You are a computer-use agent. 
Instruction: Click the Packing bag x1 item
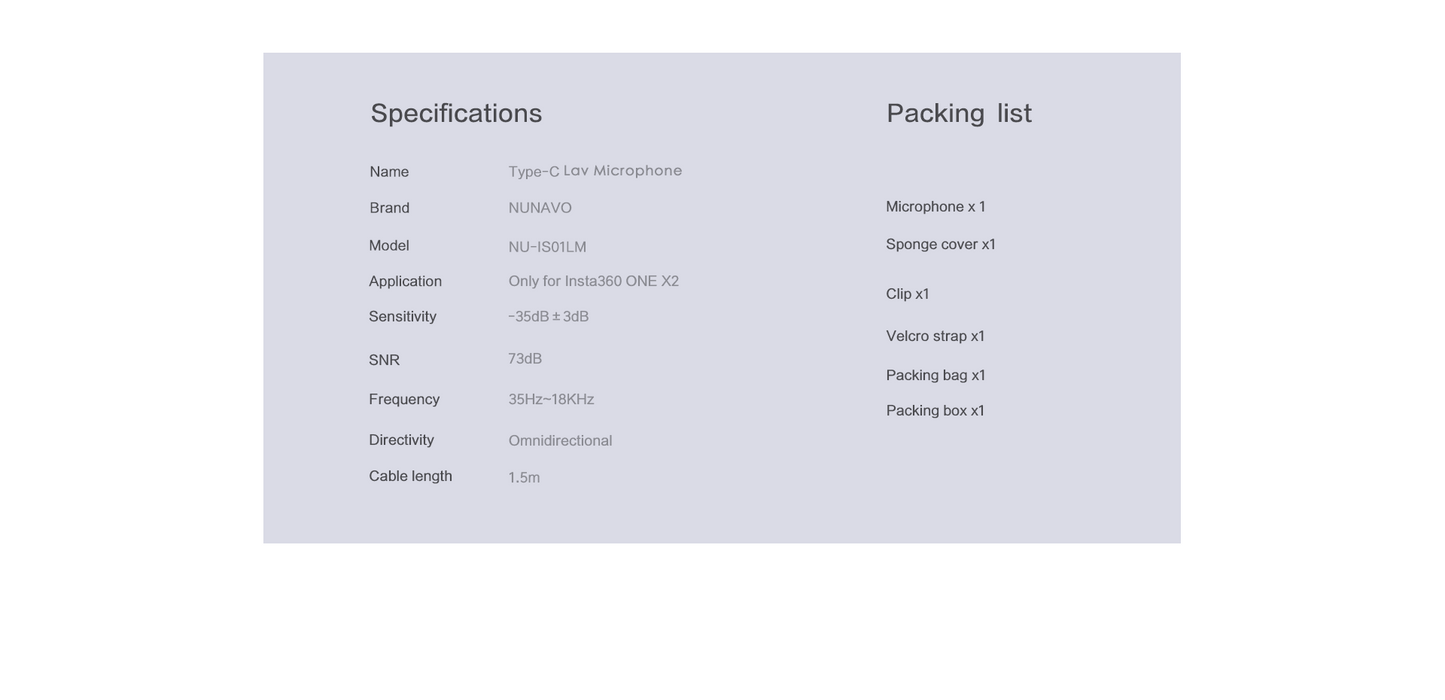point(935,375)
